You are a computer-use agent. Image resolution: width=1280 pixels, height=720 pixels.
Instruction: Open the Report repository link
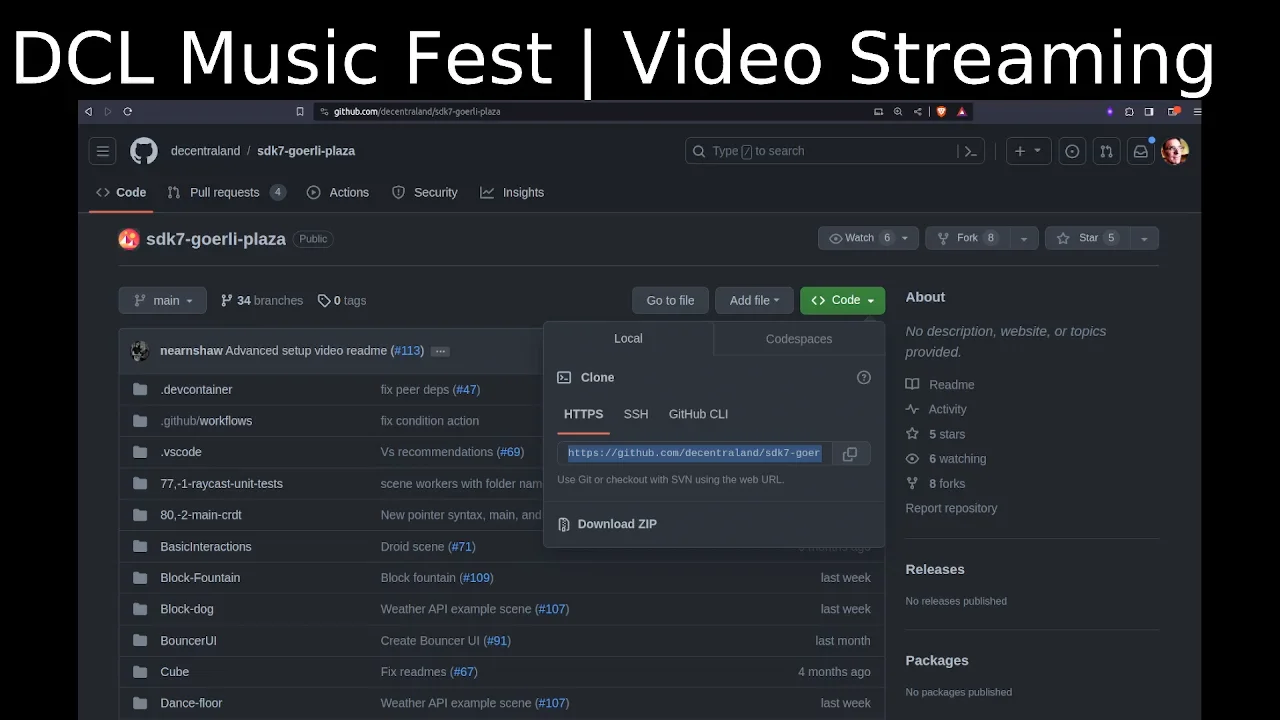coord(951,508)
